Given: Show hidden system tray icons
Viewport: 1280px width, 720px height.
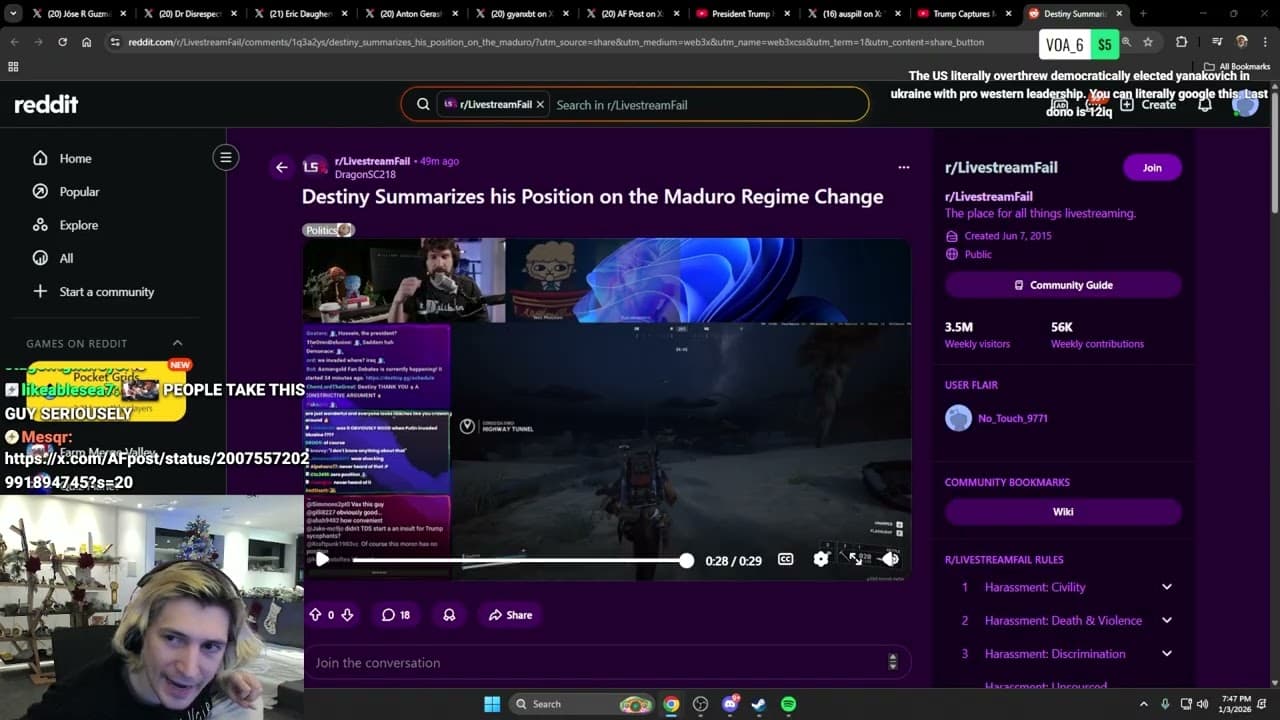Looking at the screenshot, I should coord(1144,704).
